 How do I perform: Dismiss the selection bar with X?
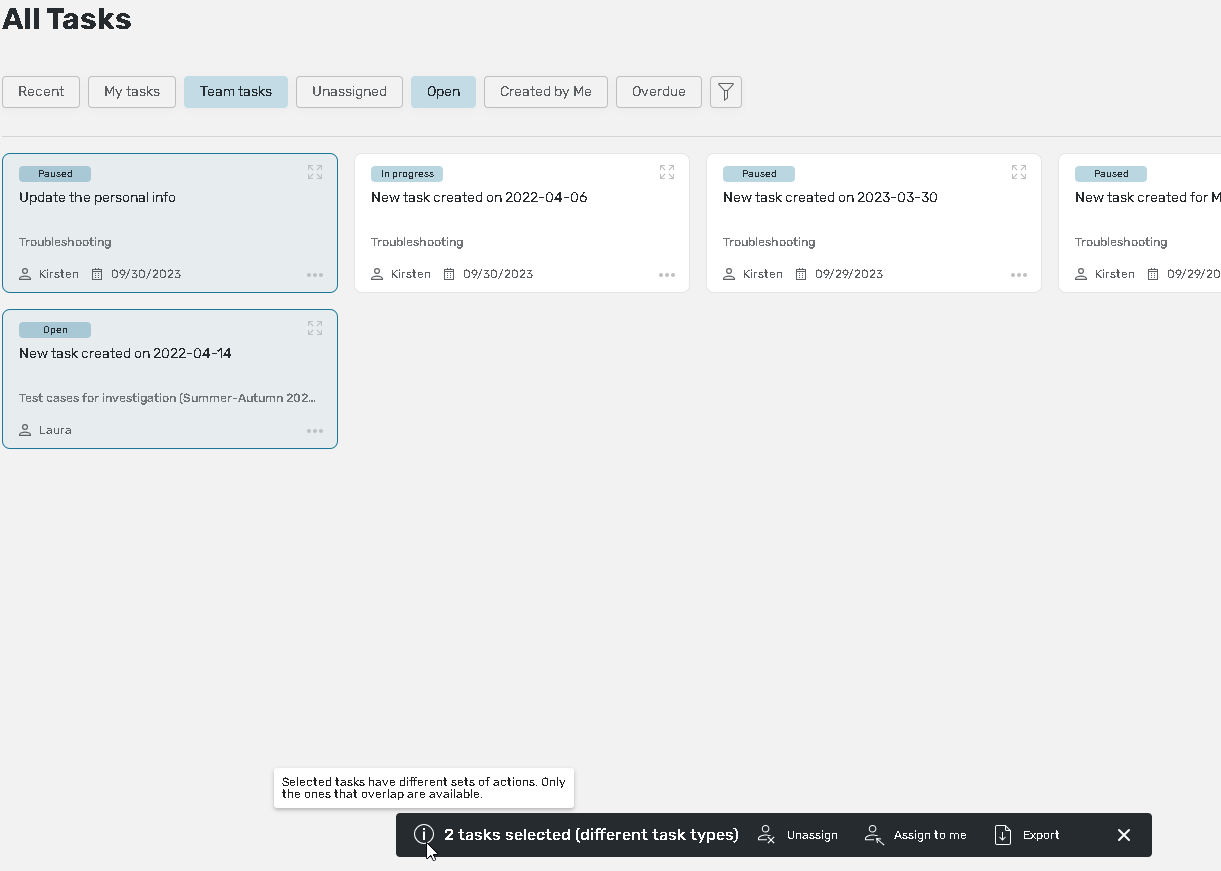coord(1124,835)
